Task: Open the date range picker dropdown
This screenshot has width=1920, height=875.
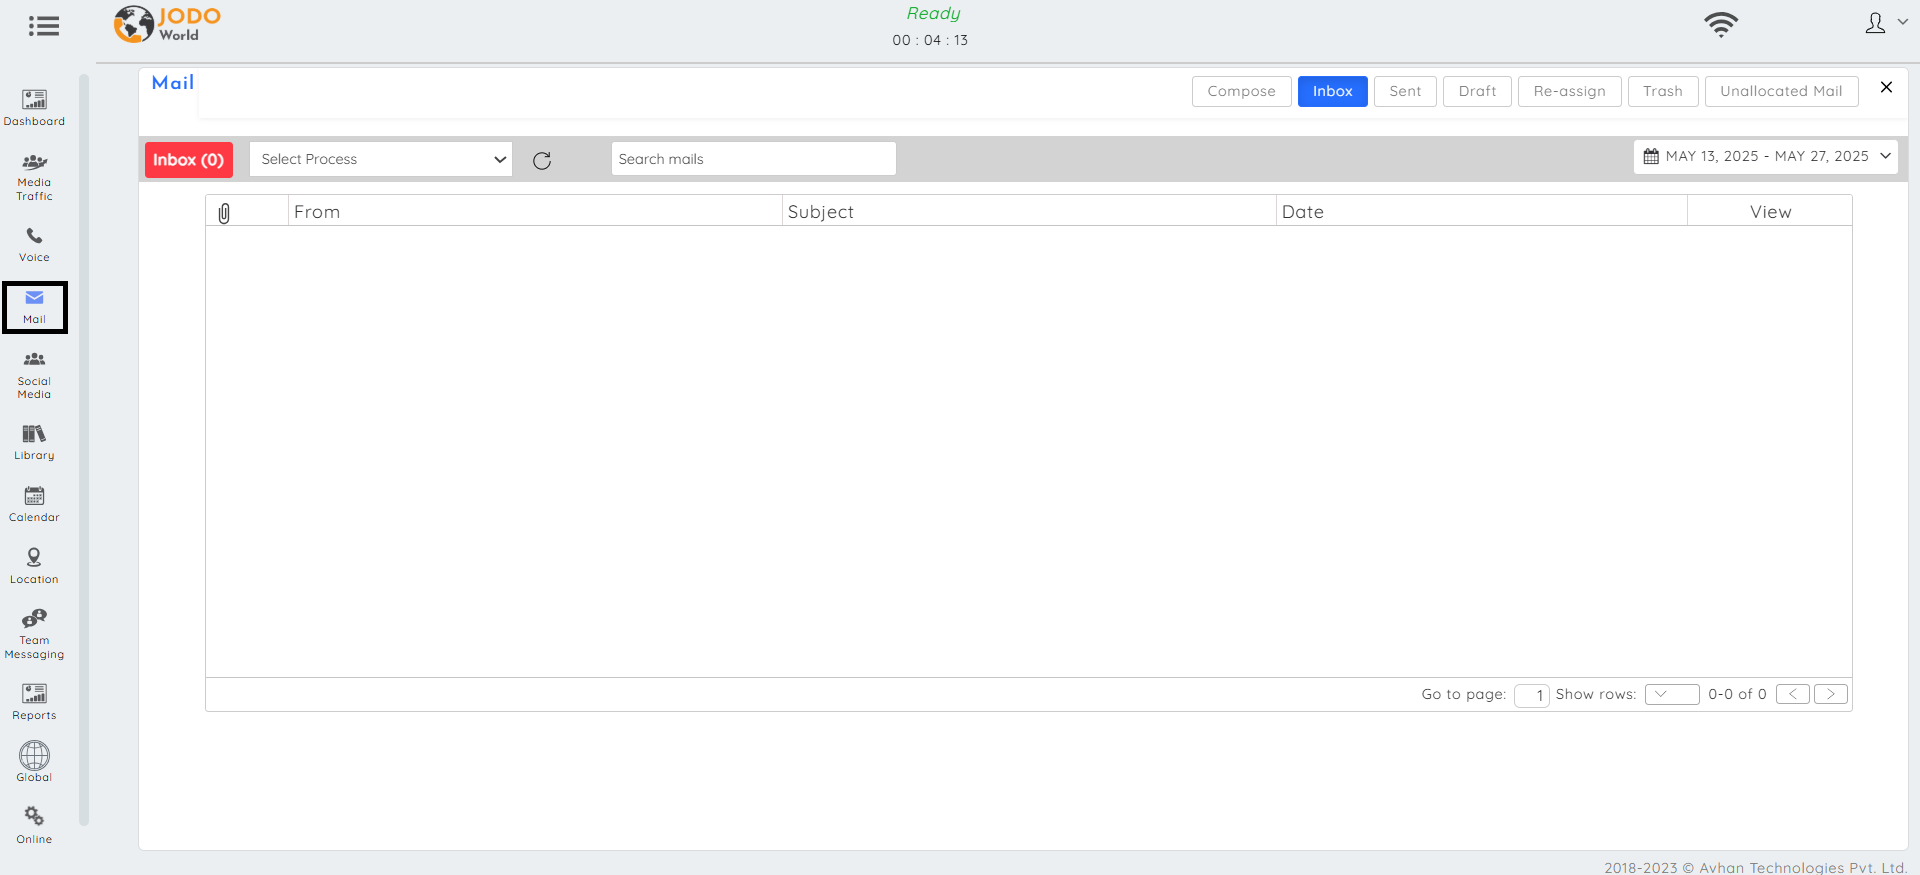Action: click(1765, 156)
